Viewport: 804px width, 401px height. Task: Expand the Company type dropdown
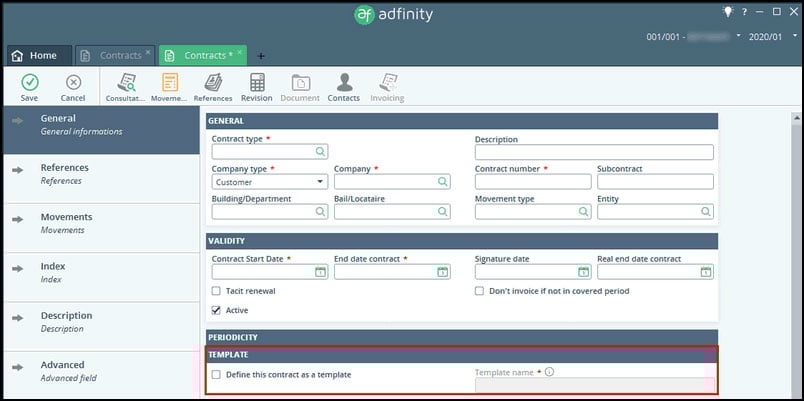(x=320, y=182)
